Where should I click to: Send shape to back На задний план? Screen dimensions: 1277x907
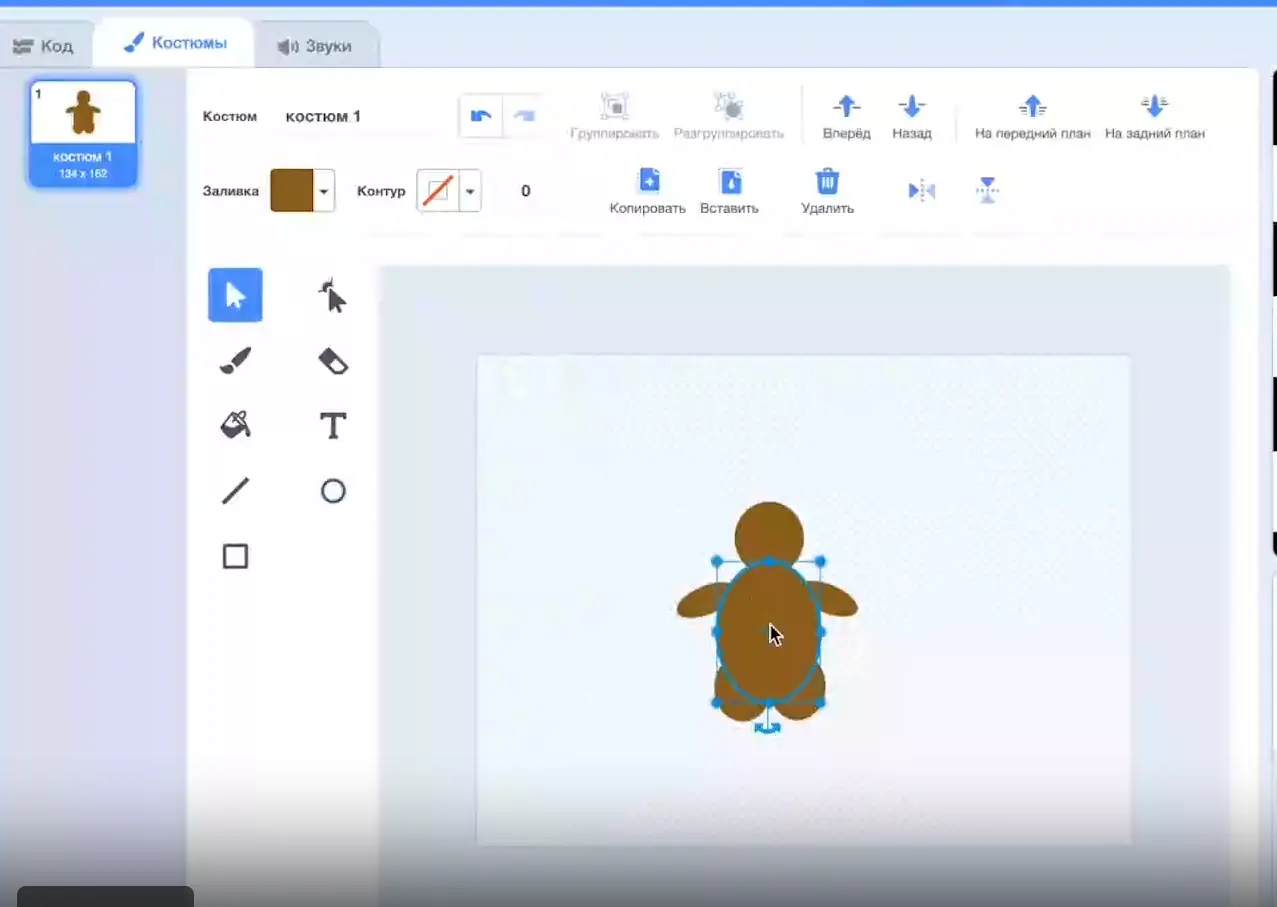point(1154,116)
